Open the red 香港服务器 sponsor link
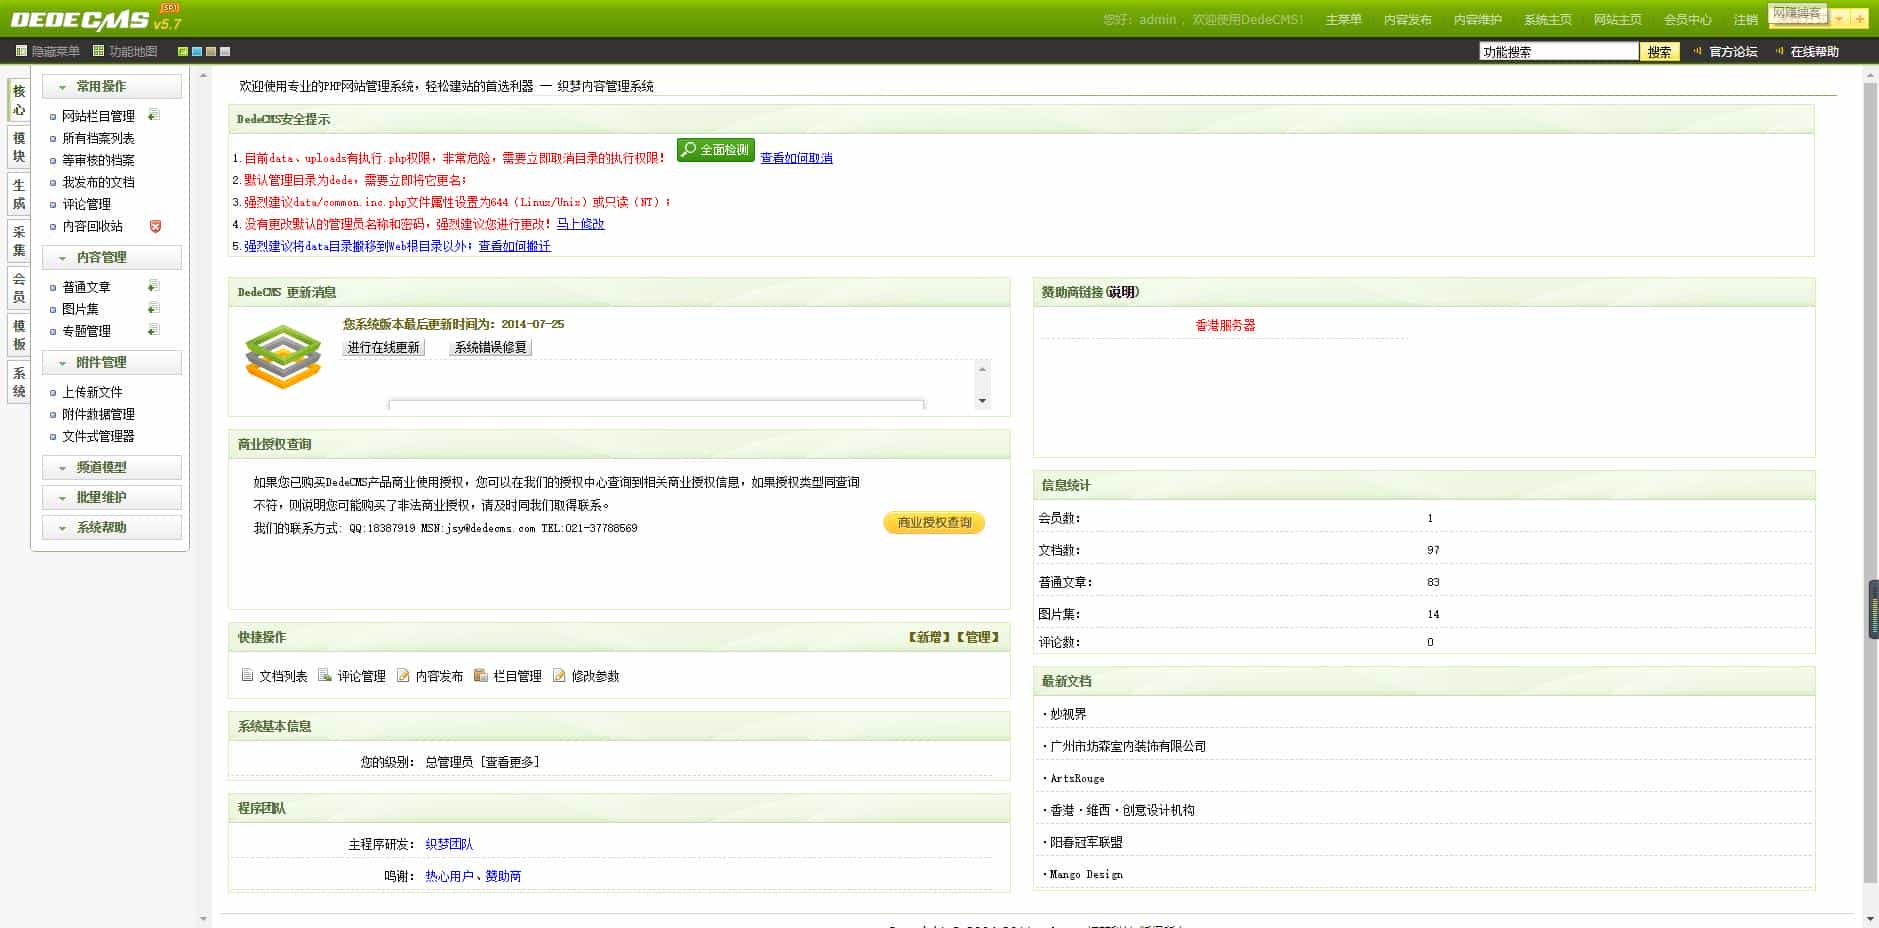Screen dimensions: 1879x928 (x=1225, y=325)
